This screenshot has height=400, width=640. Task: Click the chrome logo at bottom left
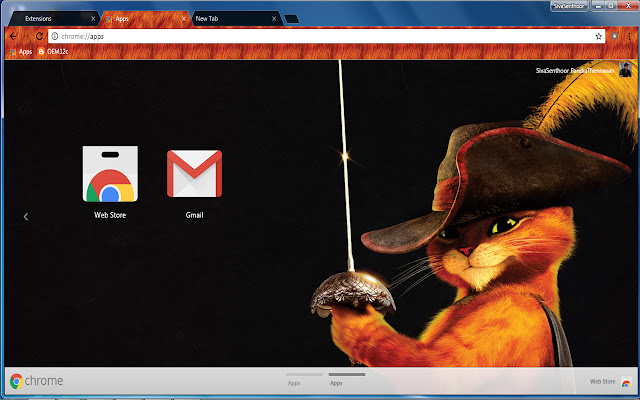36,381
